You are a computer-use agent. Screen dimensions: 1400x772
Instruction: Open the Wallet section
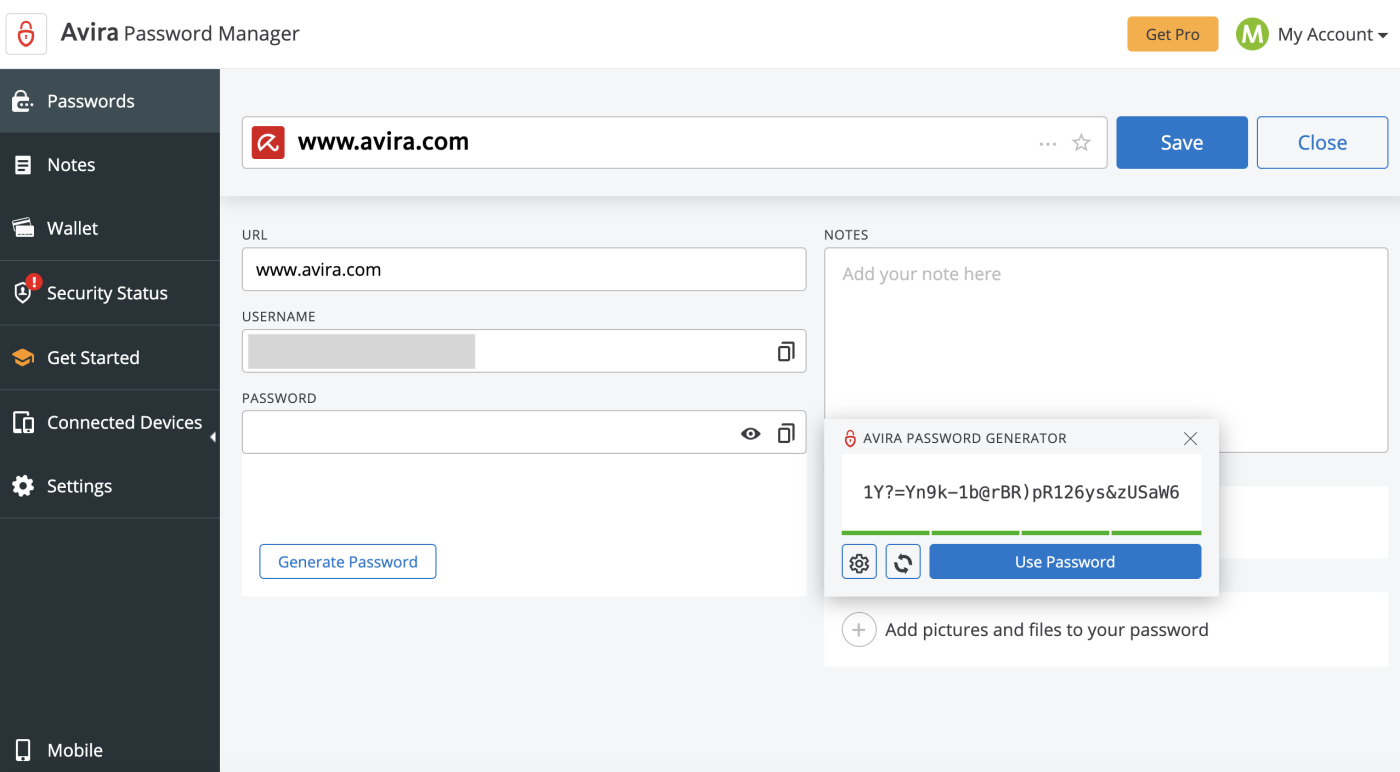click(72, 228)
